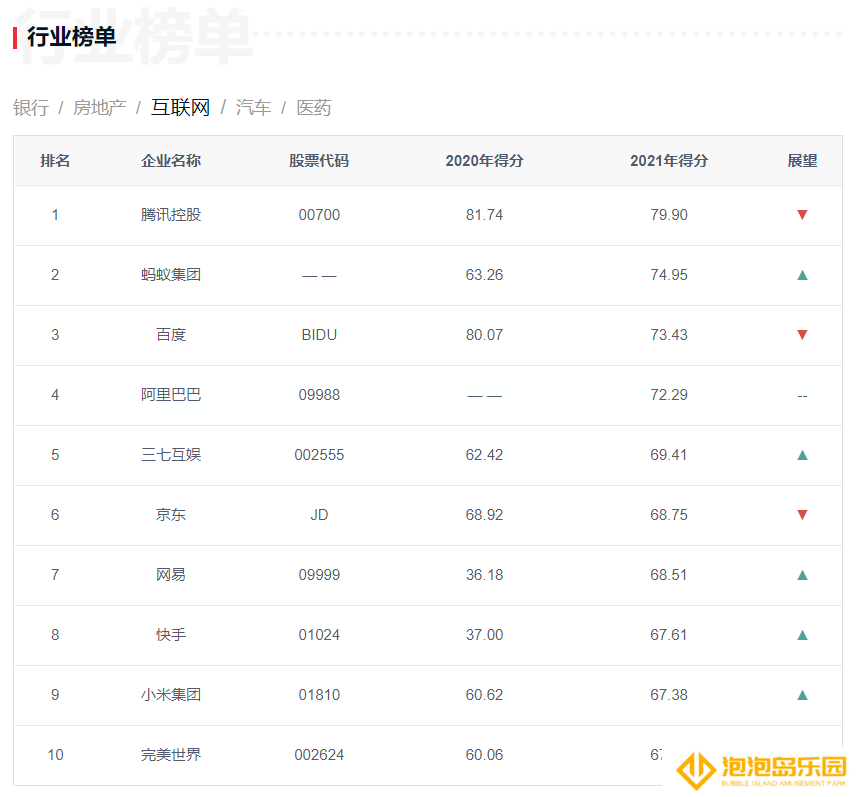Click the green up arrow for 小米集团
The height and width of the screenshot is (797, 862).
(802, 695)
